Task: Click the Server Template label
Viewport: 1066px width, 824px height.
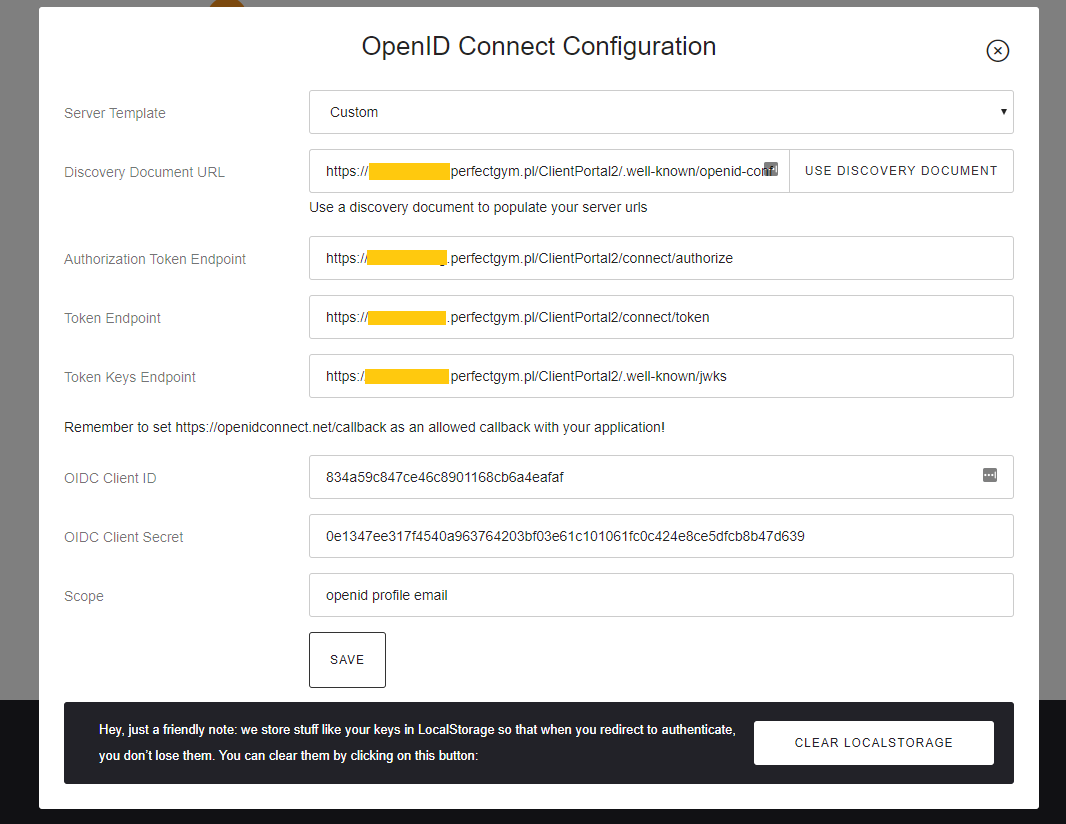Action: (115, 113)
